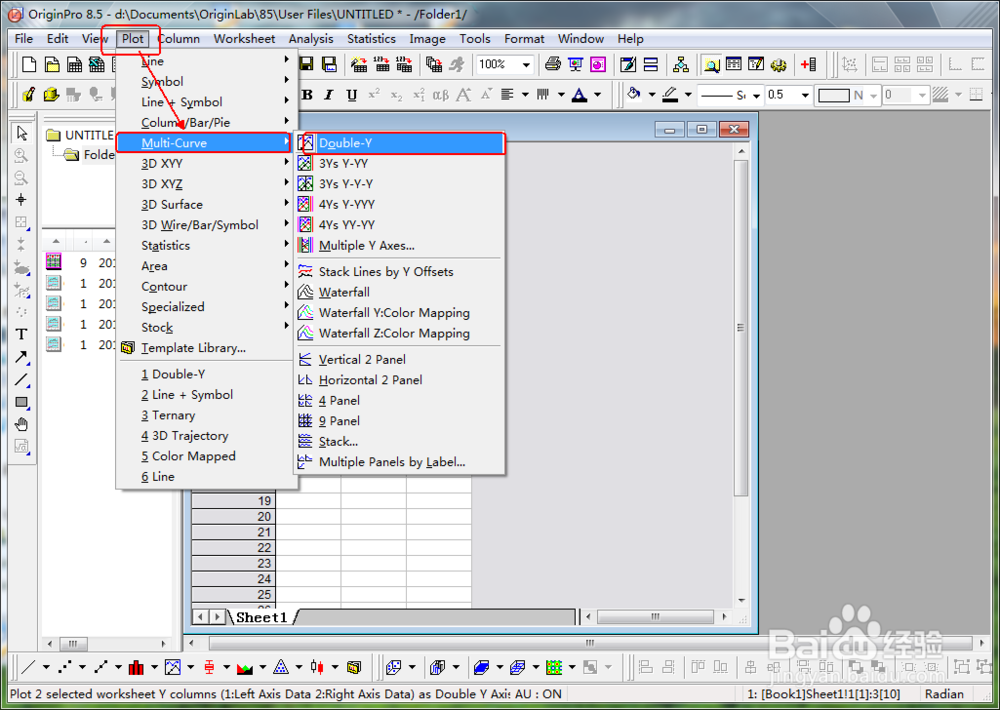The height and width of the screenshot is (710, 1000).
Task: Select the Rectangle drawing tool
Action: point(22,402)
